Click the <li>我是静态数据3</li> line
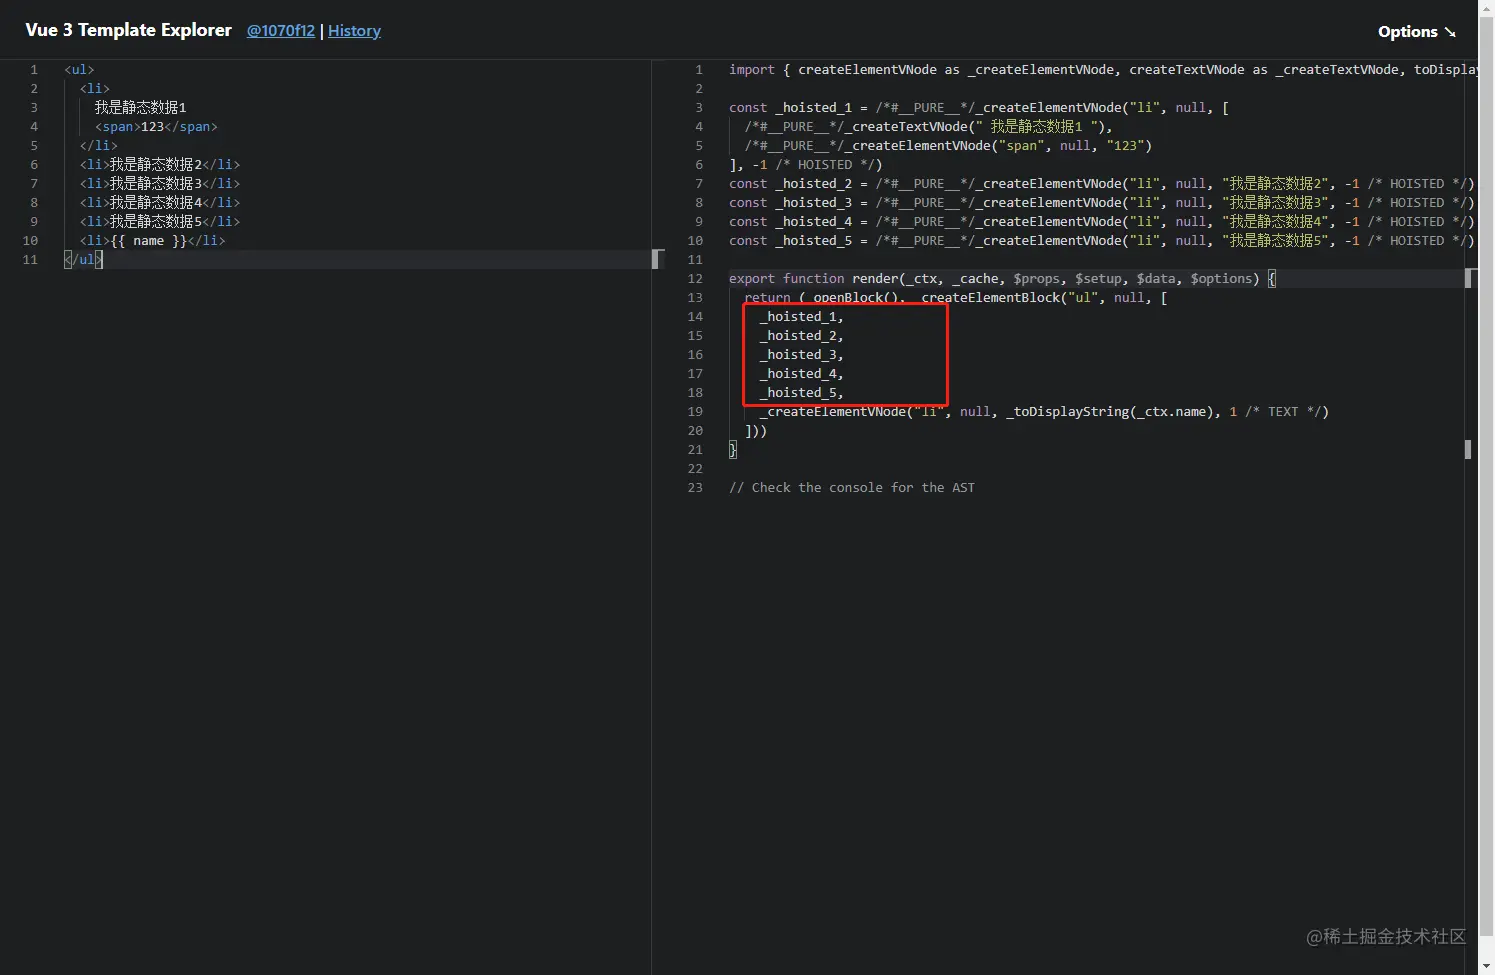Image resolution: width=1495 pixels, height=975 pixels. coord(160,184)
